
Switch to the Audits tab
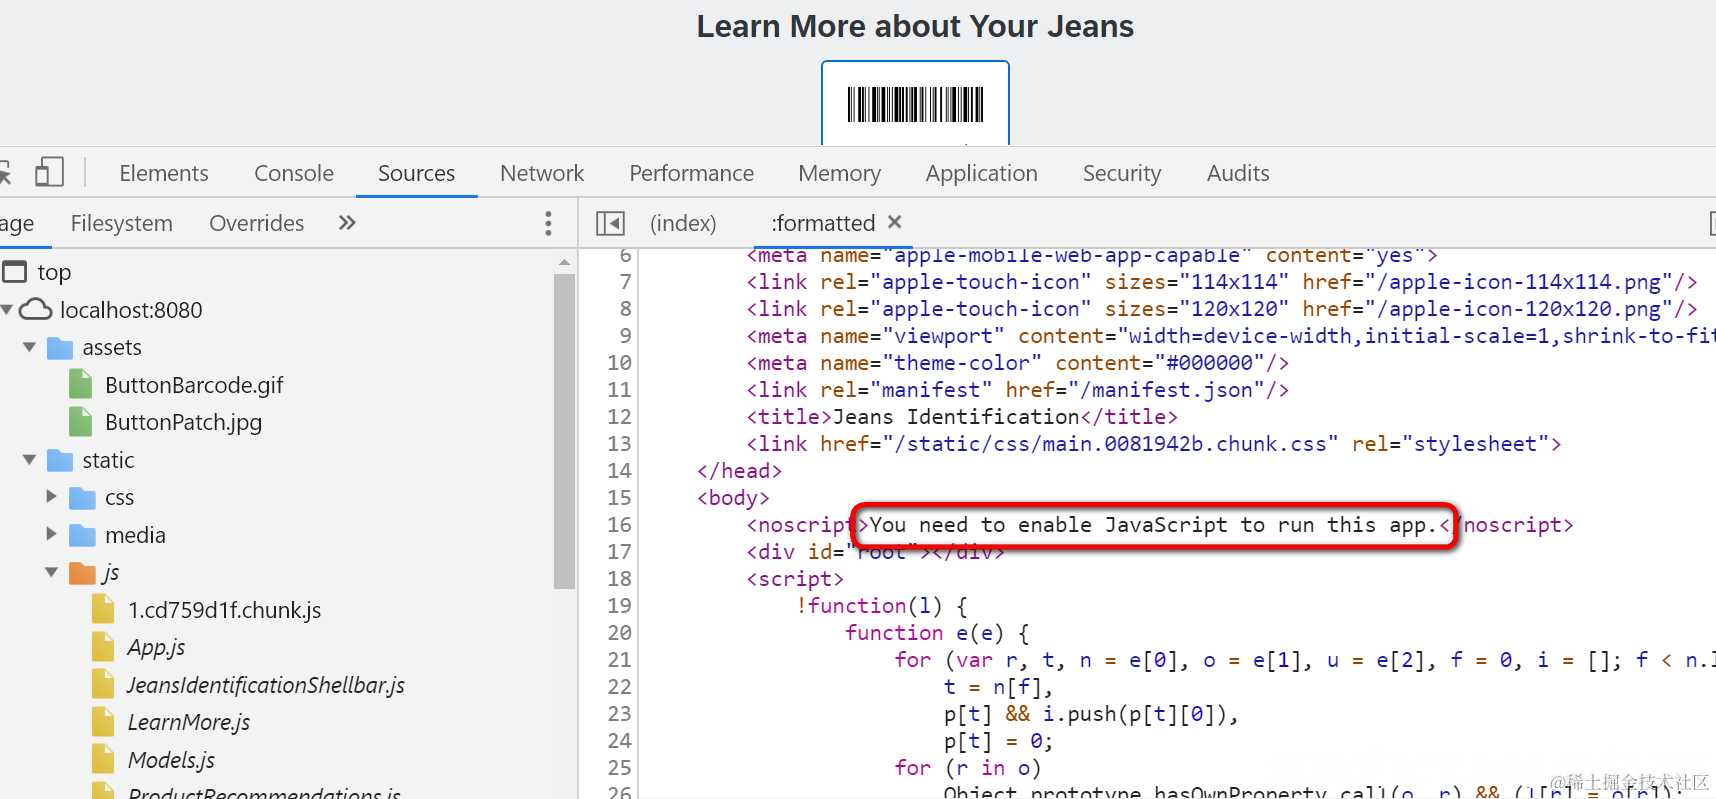[x=1238, y=173]
